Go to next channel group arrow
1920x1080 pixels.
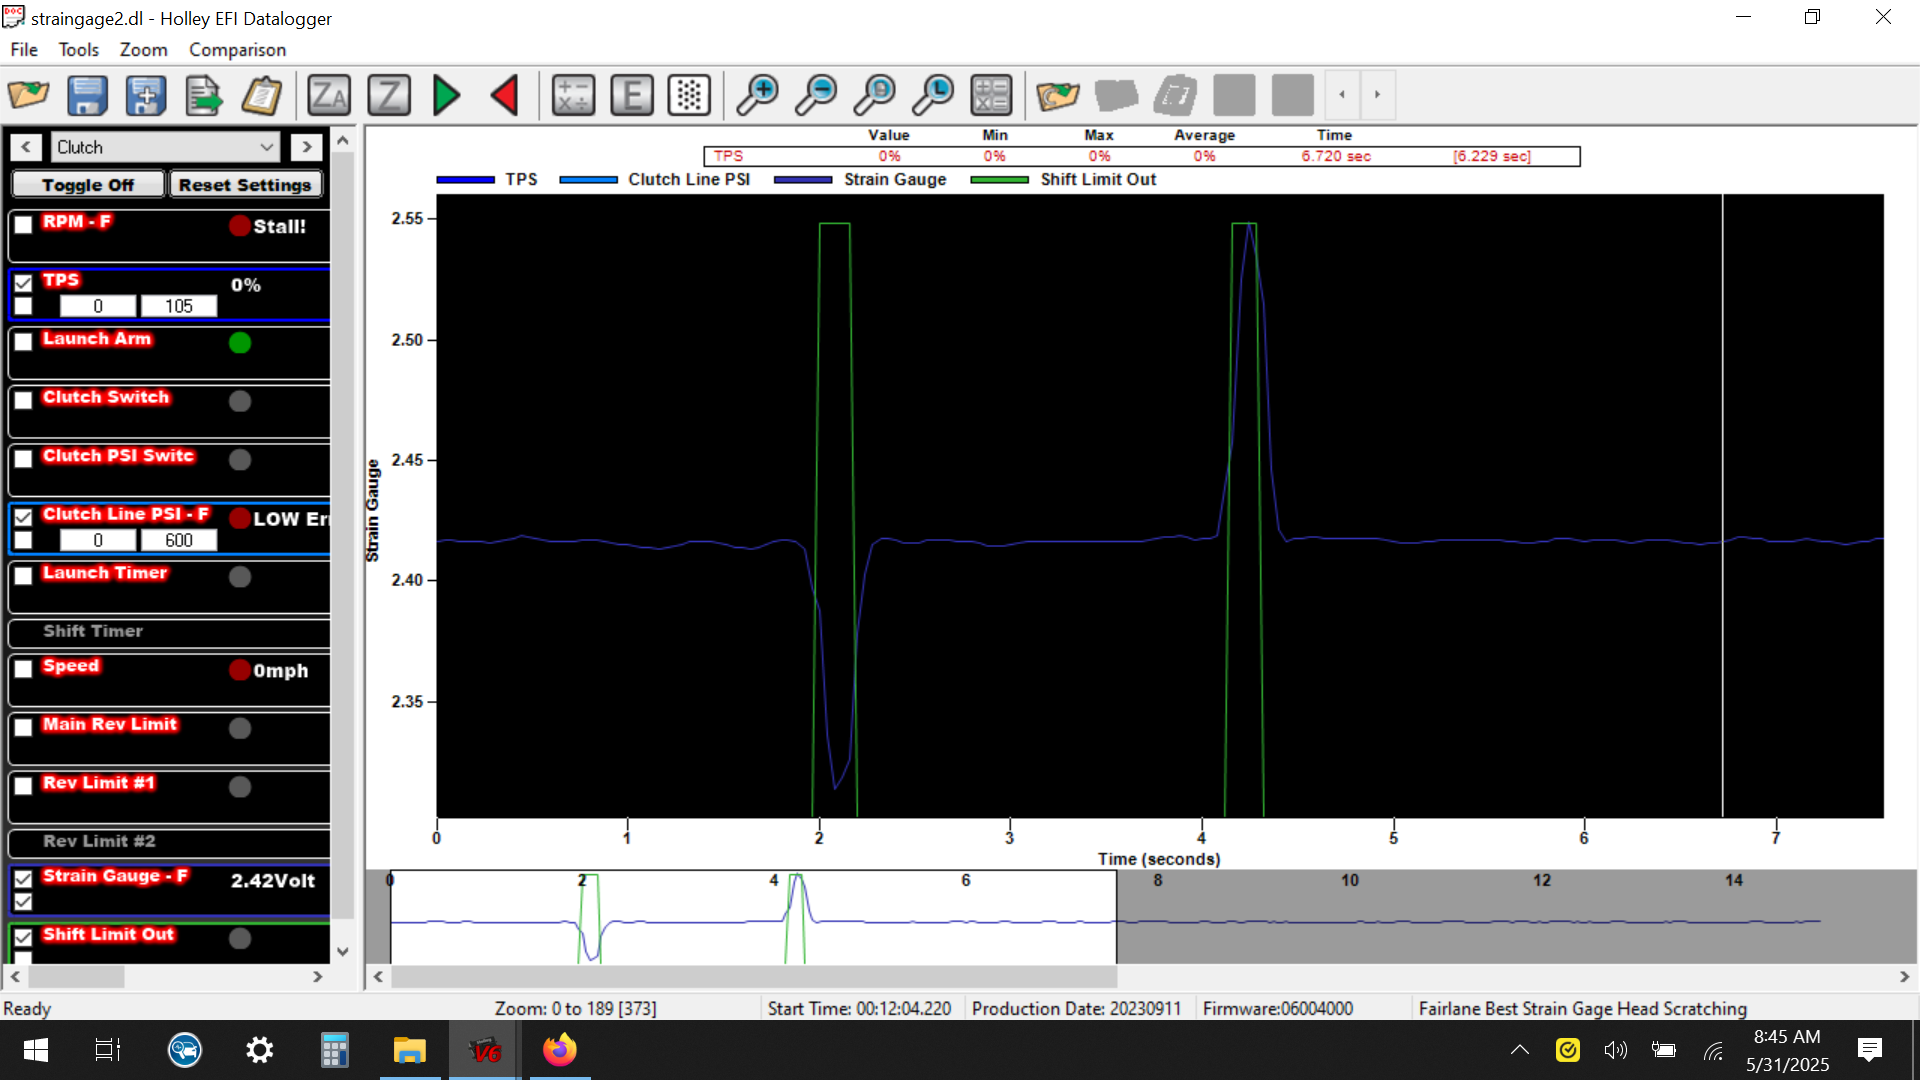click(x=307, y=147)
